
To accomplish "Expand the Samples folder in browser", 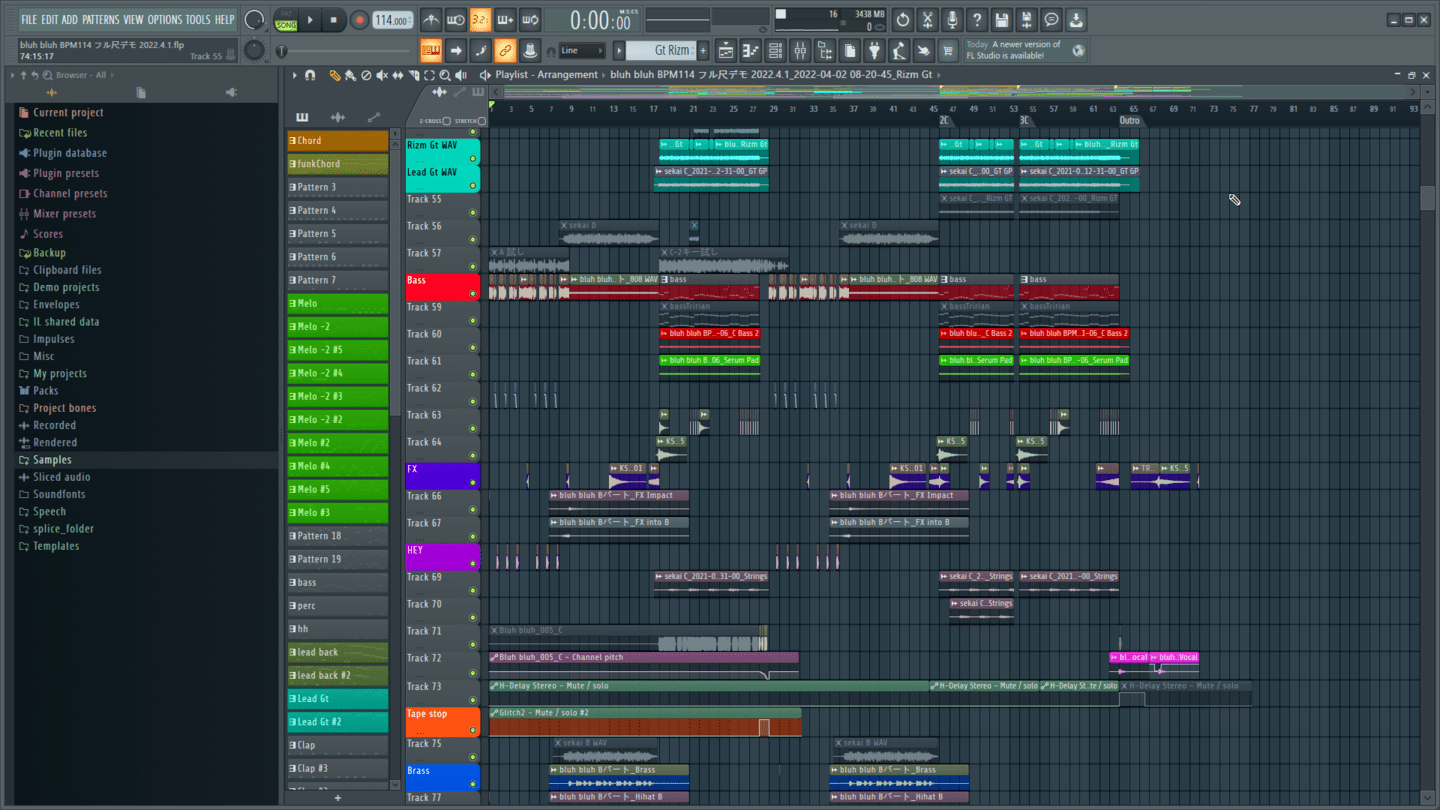I will [52, 460].
